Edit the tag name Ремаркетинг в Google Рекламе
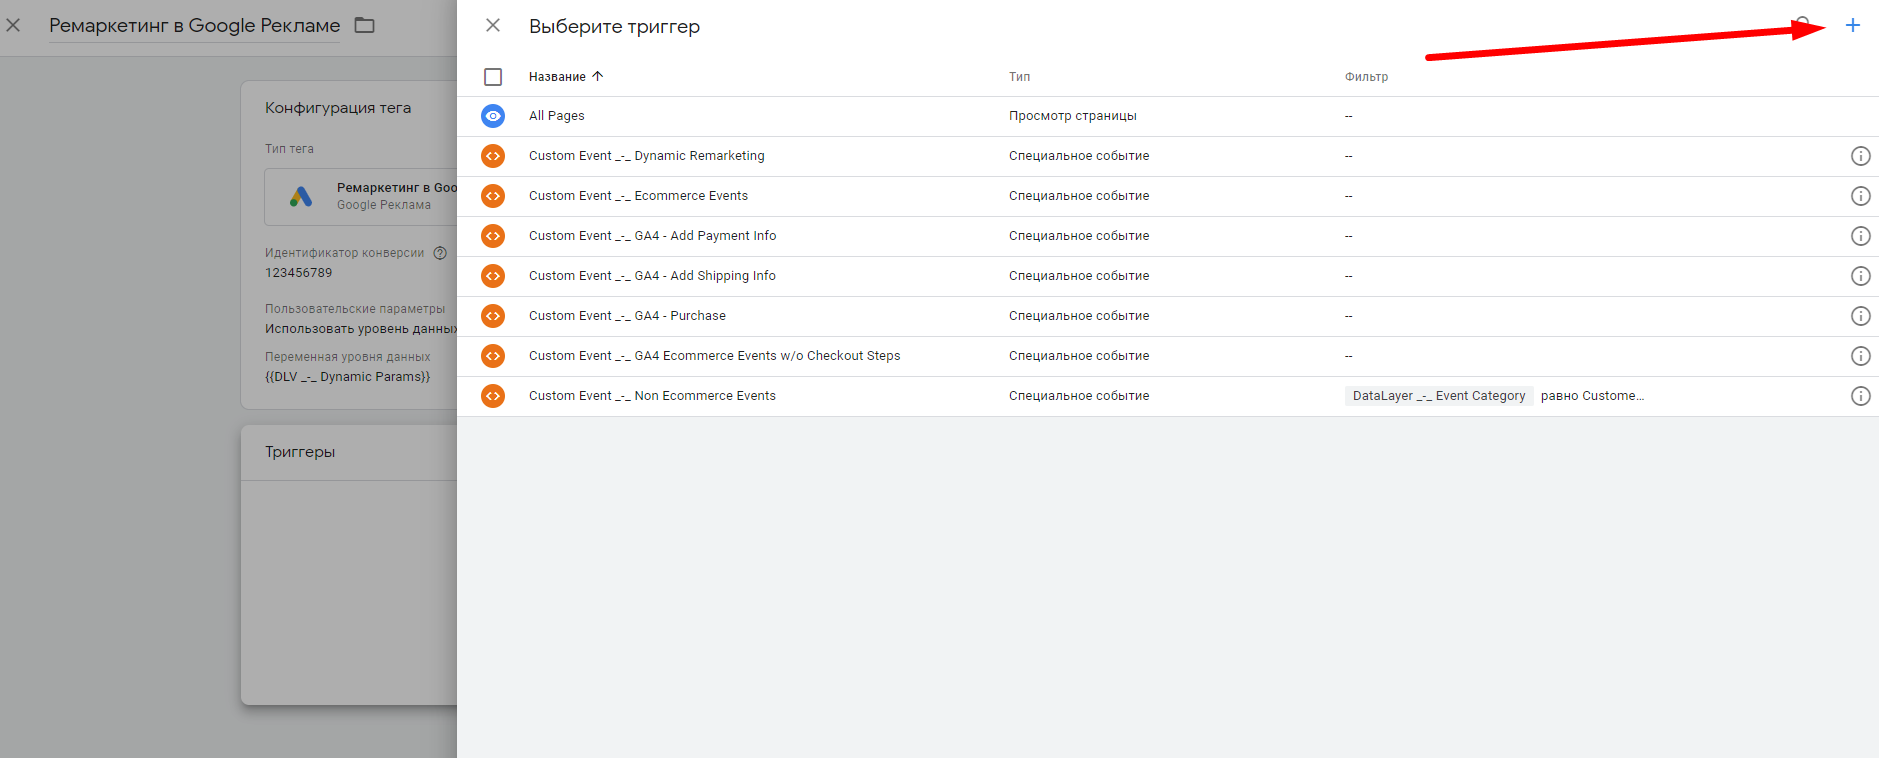Screen dimensions: 1879x758 coord(194,26)
